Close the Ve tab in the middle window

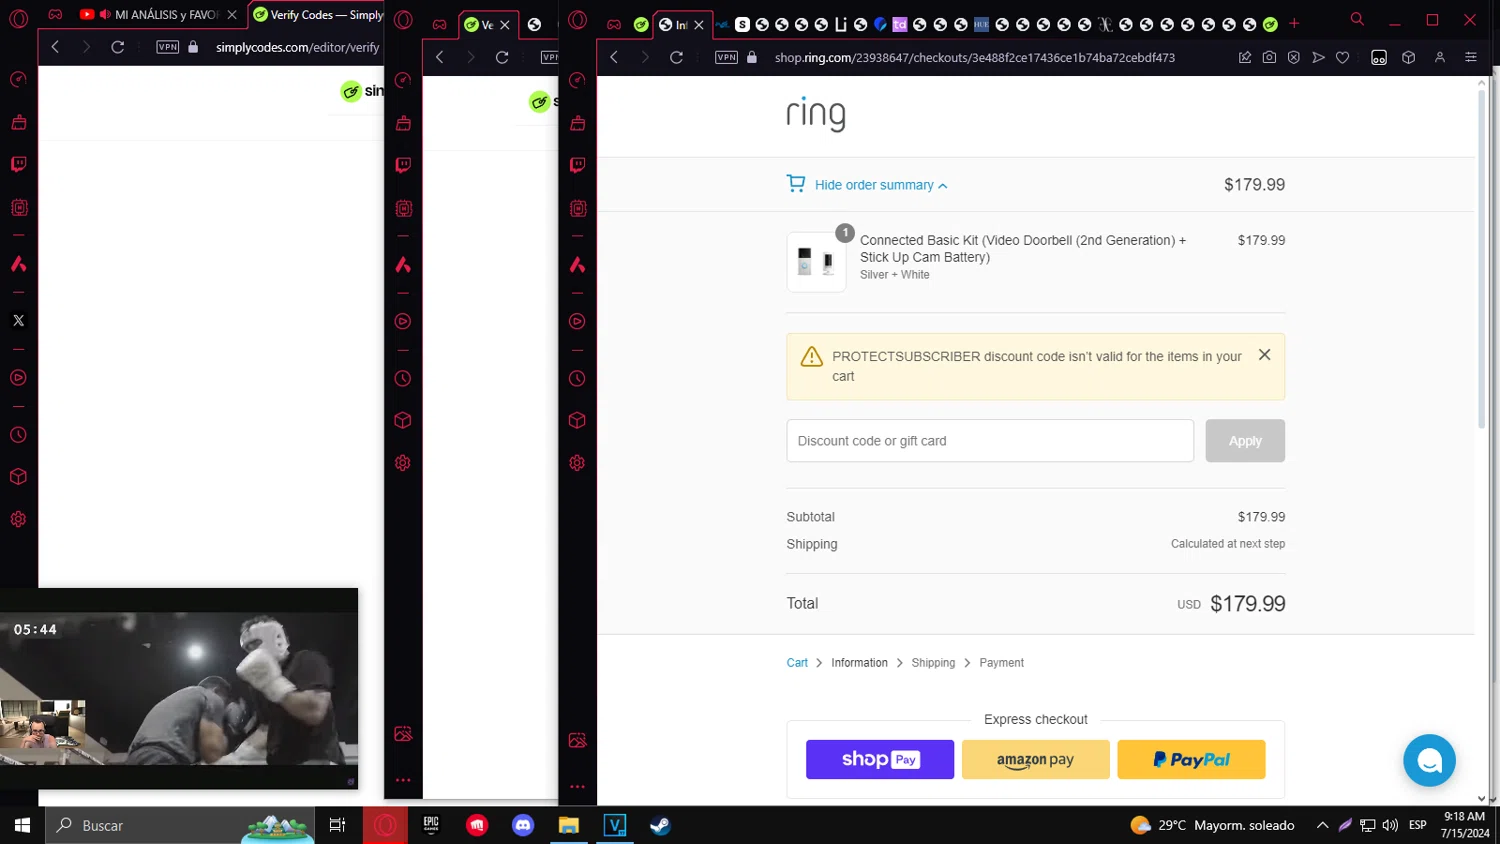pos(505,25)
